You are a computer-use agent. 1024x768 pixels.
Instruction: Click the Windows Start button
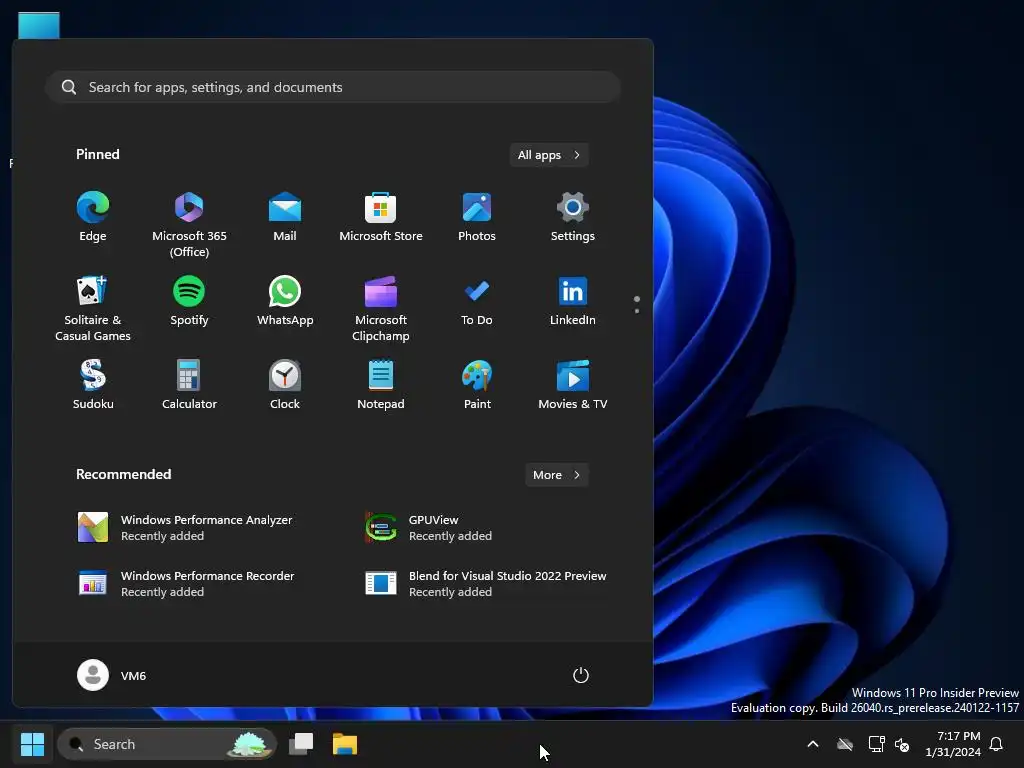[32, 744]
